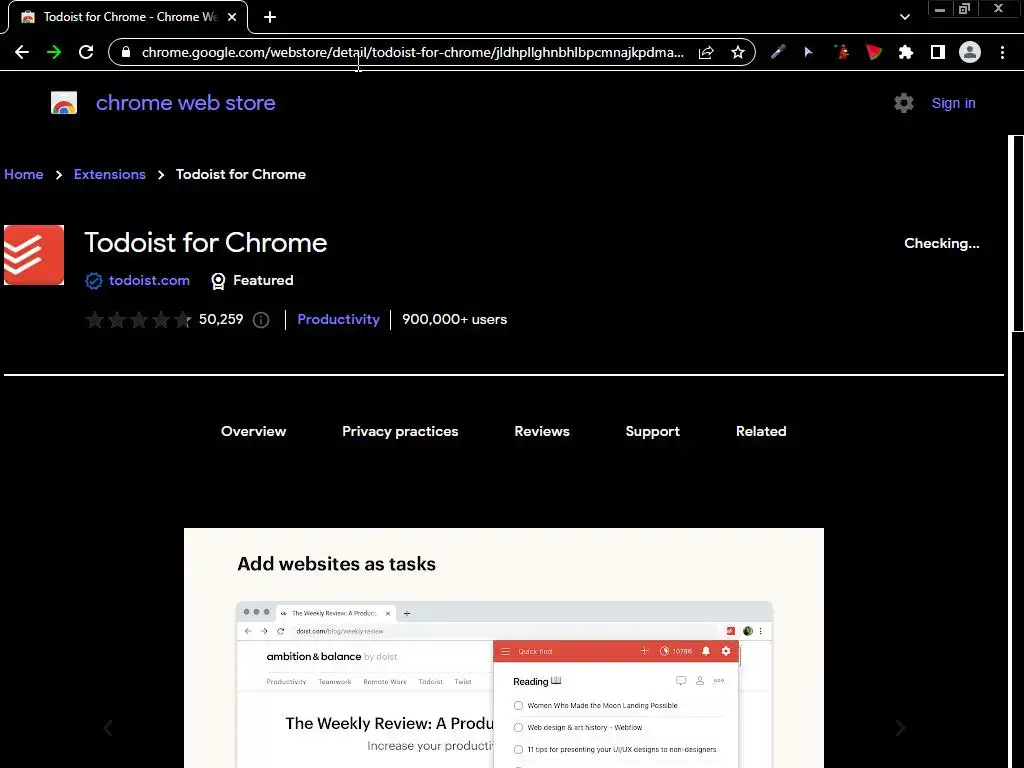Show previous screenshot with left arrow
The image size is (1024, 768).
tap(108, 728)
